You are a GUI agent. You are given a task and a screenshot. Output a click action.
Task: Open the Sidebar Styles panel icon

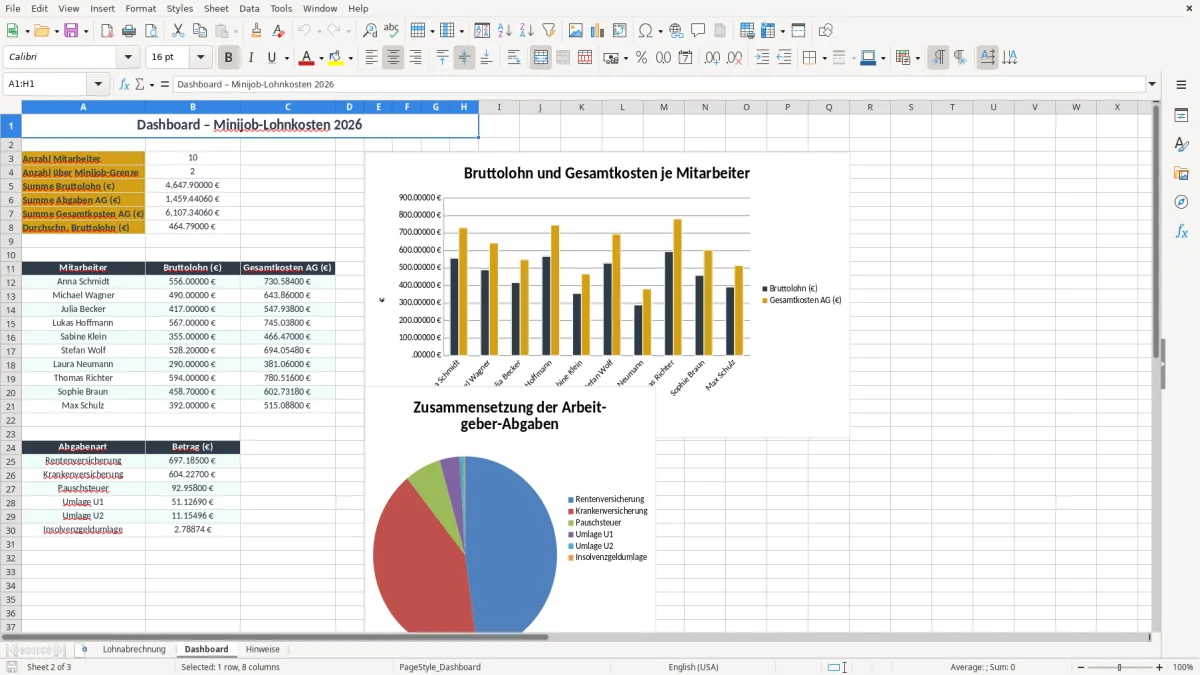(1181, 145)
